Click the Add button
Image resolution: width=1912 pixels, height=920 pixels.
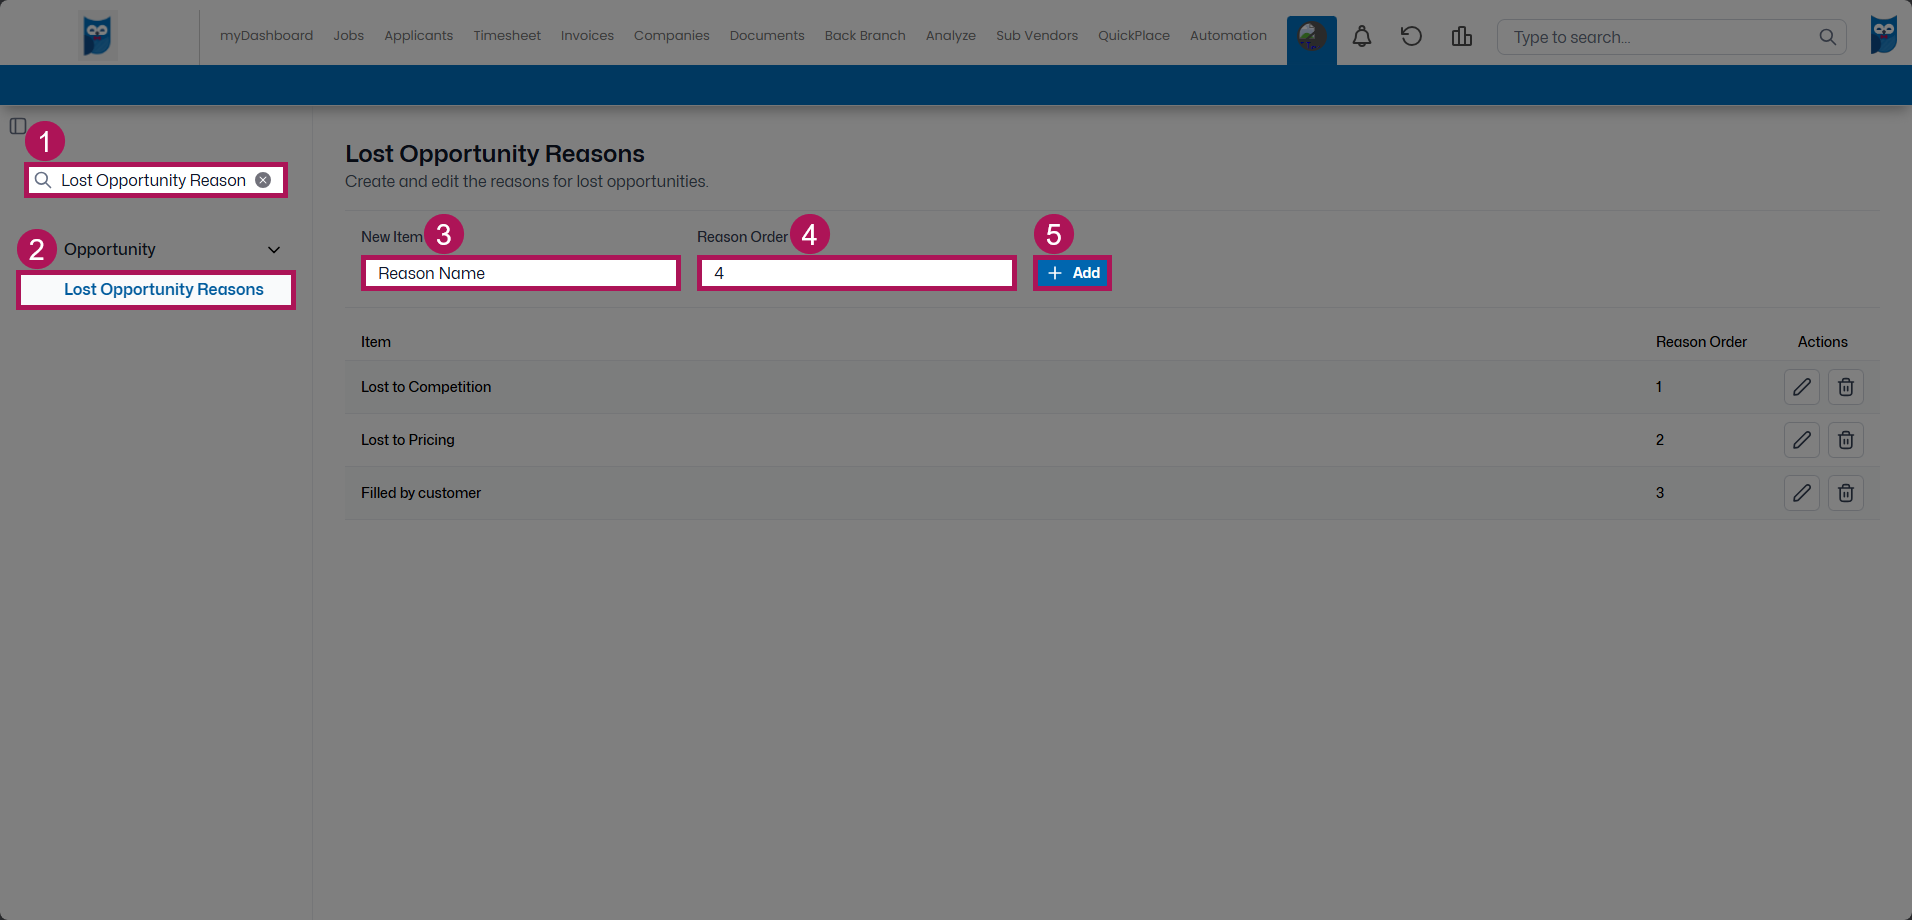[x=1072, y=273]
